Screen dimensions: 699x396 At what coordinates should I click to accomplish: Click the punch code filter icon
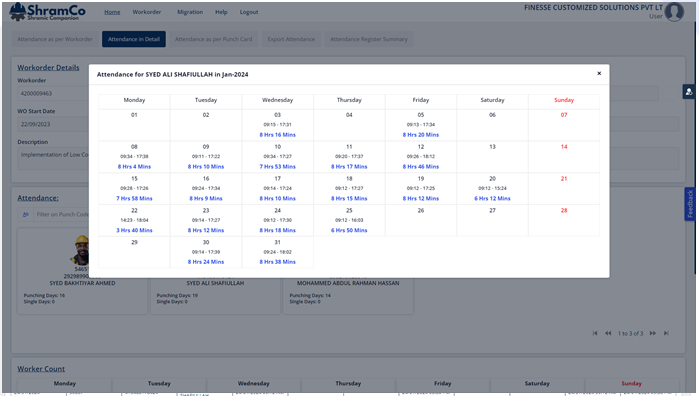[x=25, y=214]
